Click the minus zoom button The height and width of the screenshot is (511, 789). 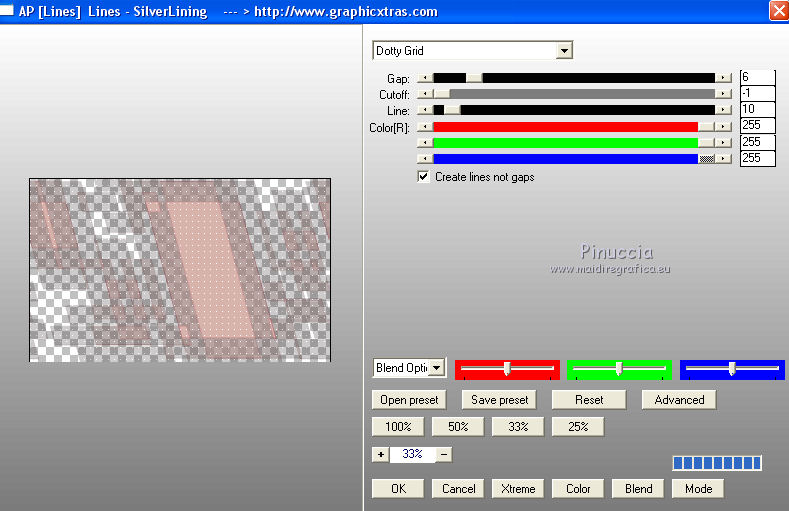[444, 455]
